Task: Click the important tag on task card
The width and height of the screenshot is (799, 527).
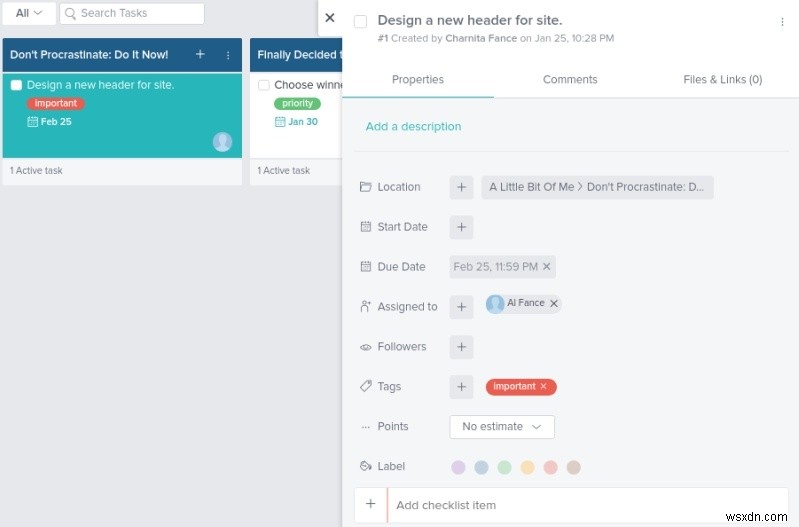Action: pyautogui.click(x=56, y=103)
